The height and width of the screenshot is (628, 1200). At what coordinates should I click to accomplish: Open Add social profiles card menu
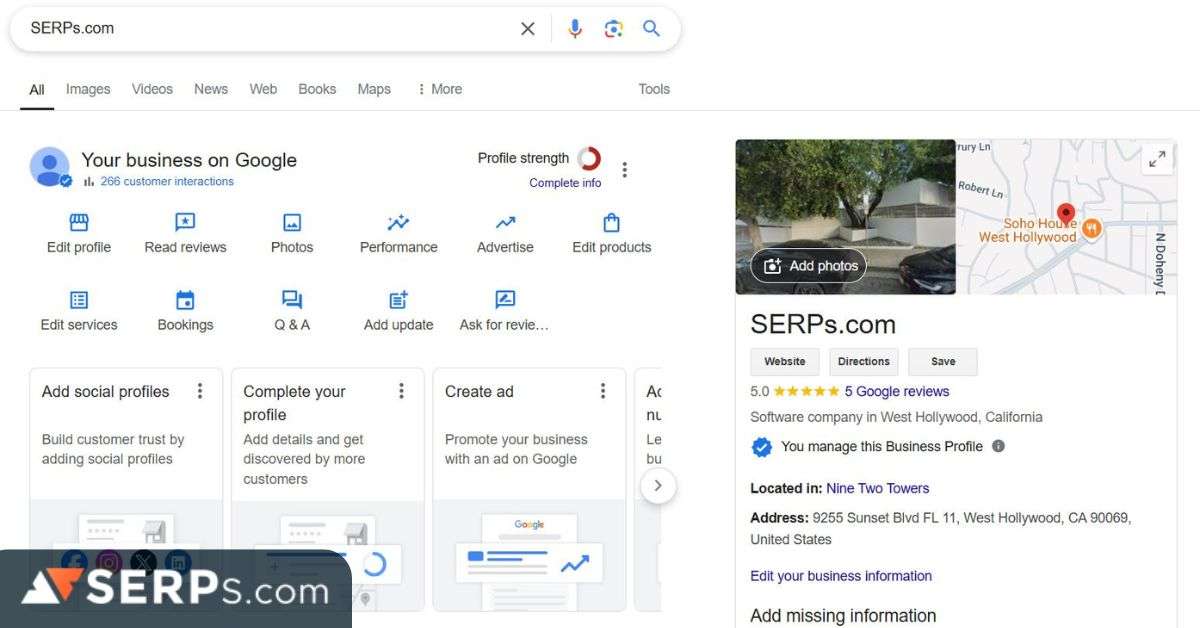tap(200, 391)
